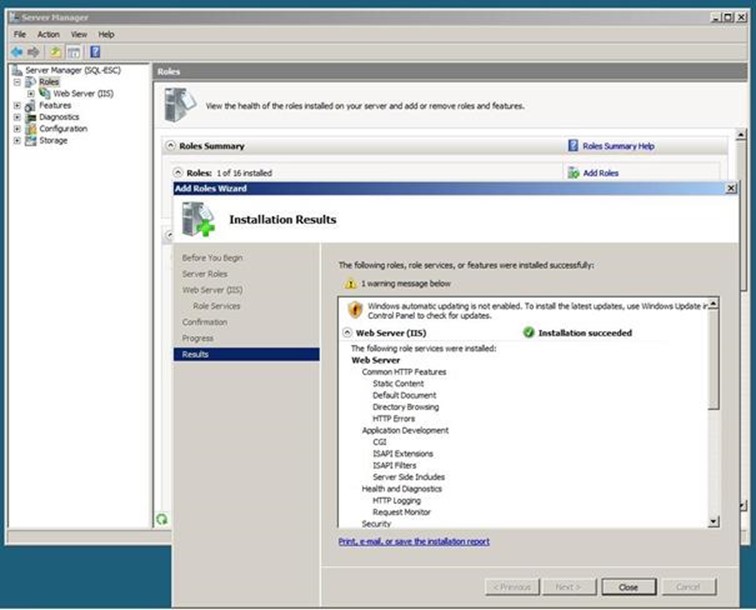Screen dimensions: 756x610
Task: Expand the Configuration tree node
Action: pos(17,129)
